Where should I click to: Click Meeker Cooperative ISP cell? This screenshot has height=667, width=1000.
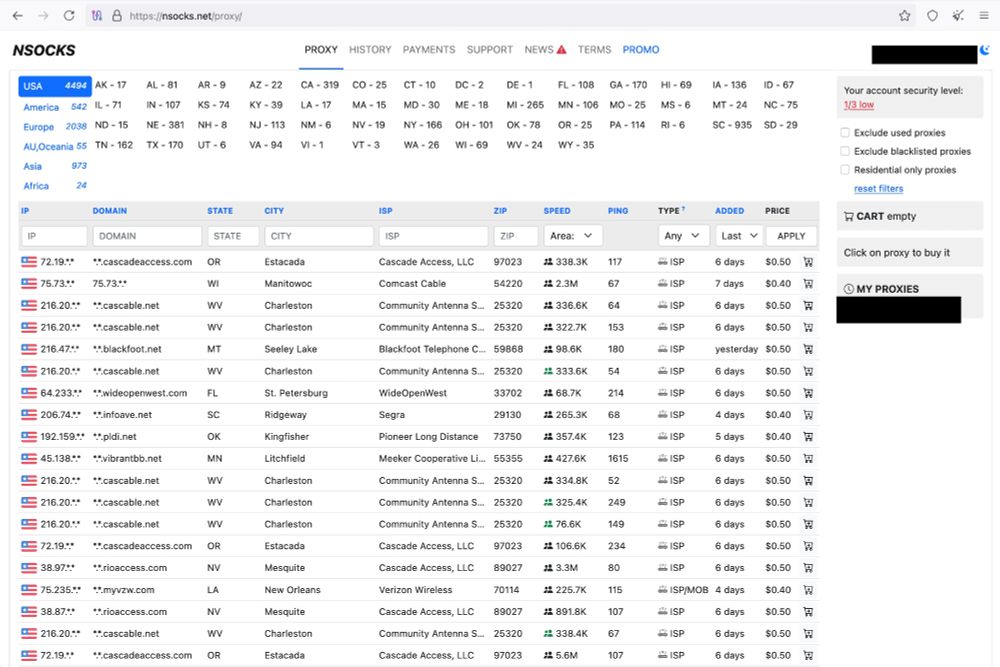click(432, 458)
